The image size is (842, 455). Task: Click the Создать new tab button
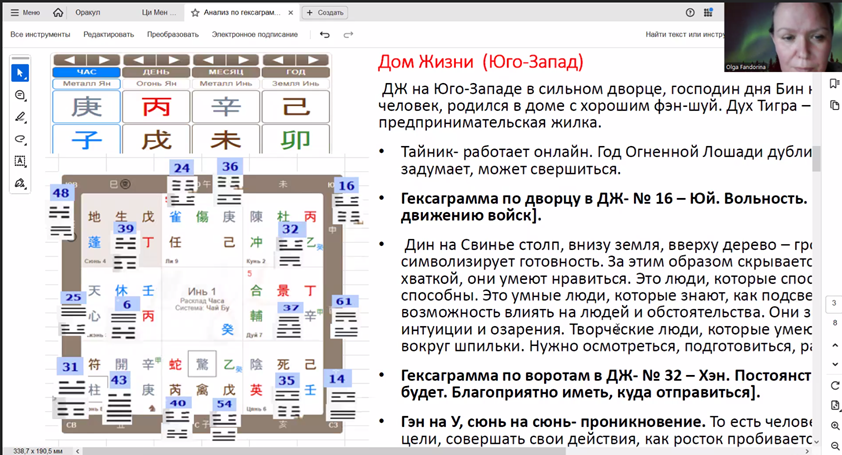tap(325, 13)
